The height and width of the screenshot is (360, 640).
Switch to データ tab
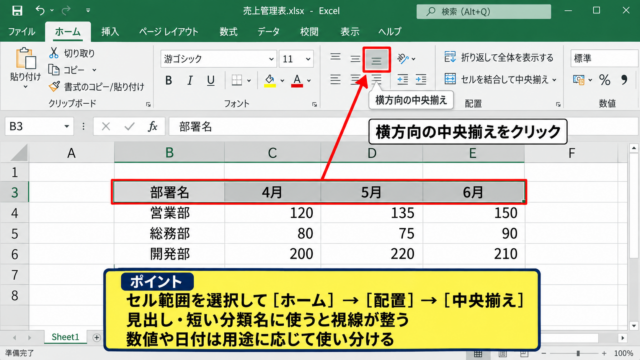pos(269,31)
